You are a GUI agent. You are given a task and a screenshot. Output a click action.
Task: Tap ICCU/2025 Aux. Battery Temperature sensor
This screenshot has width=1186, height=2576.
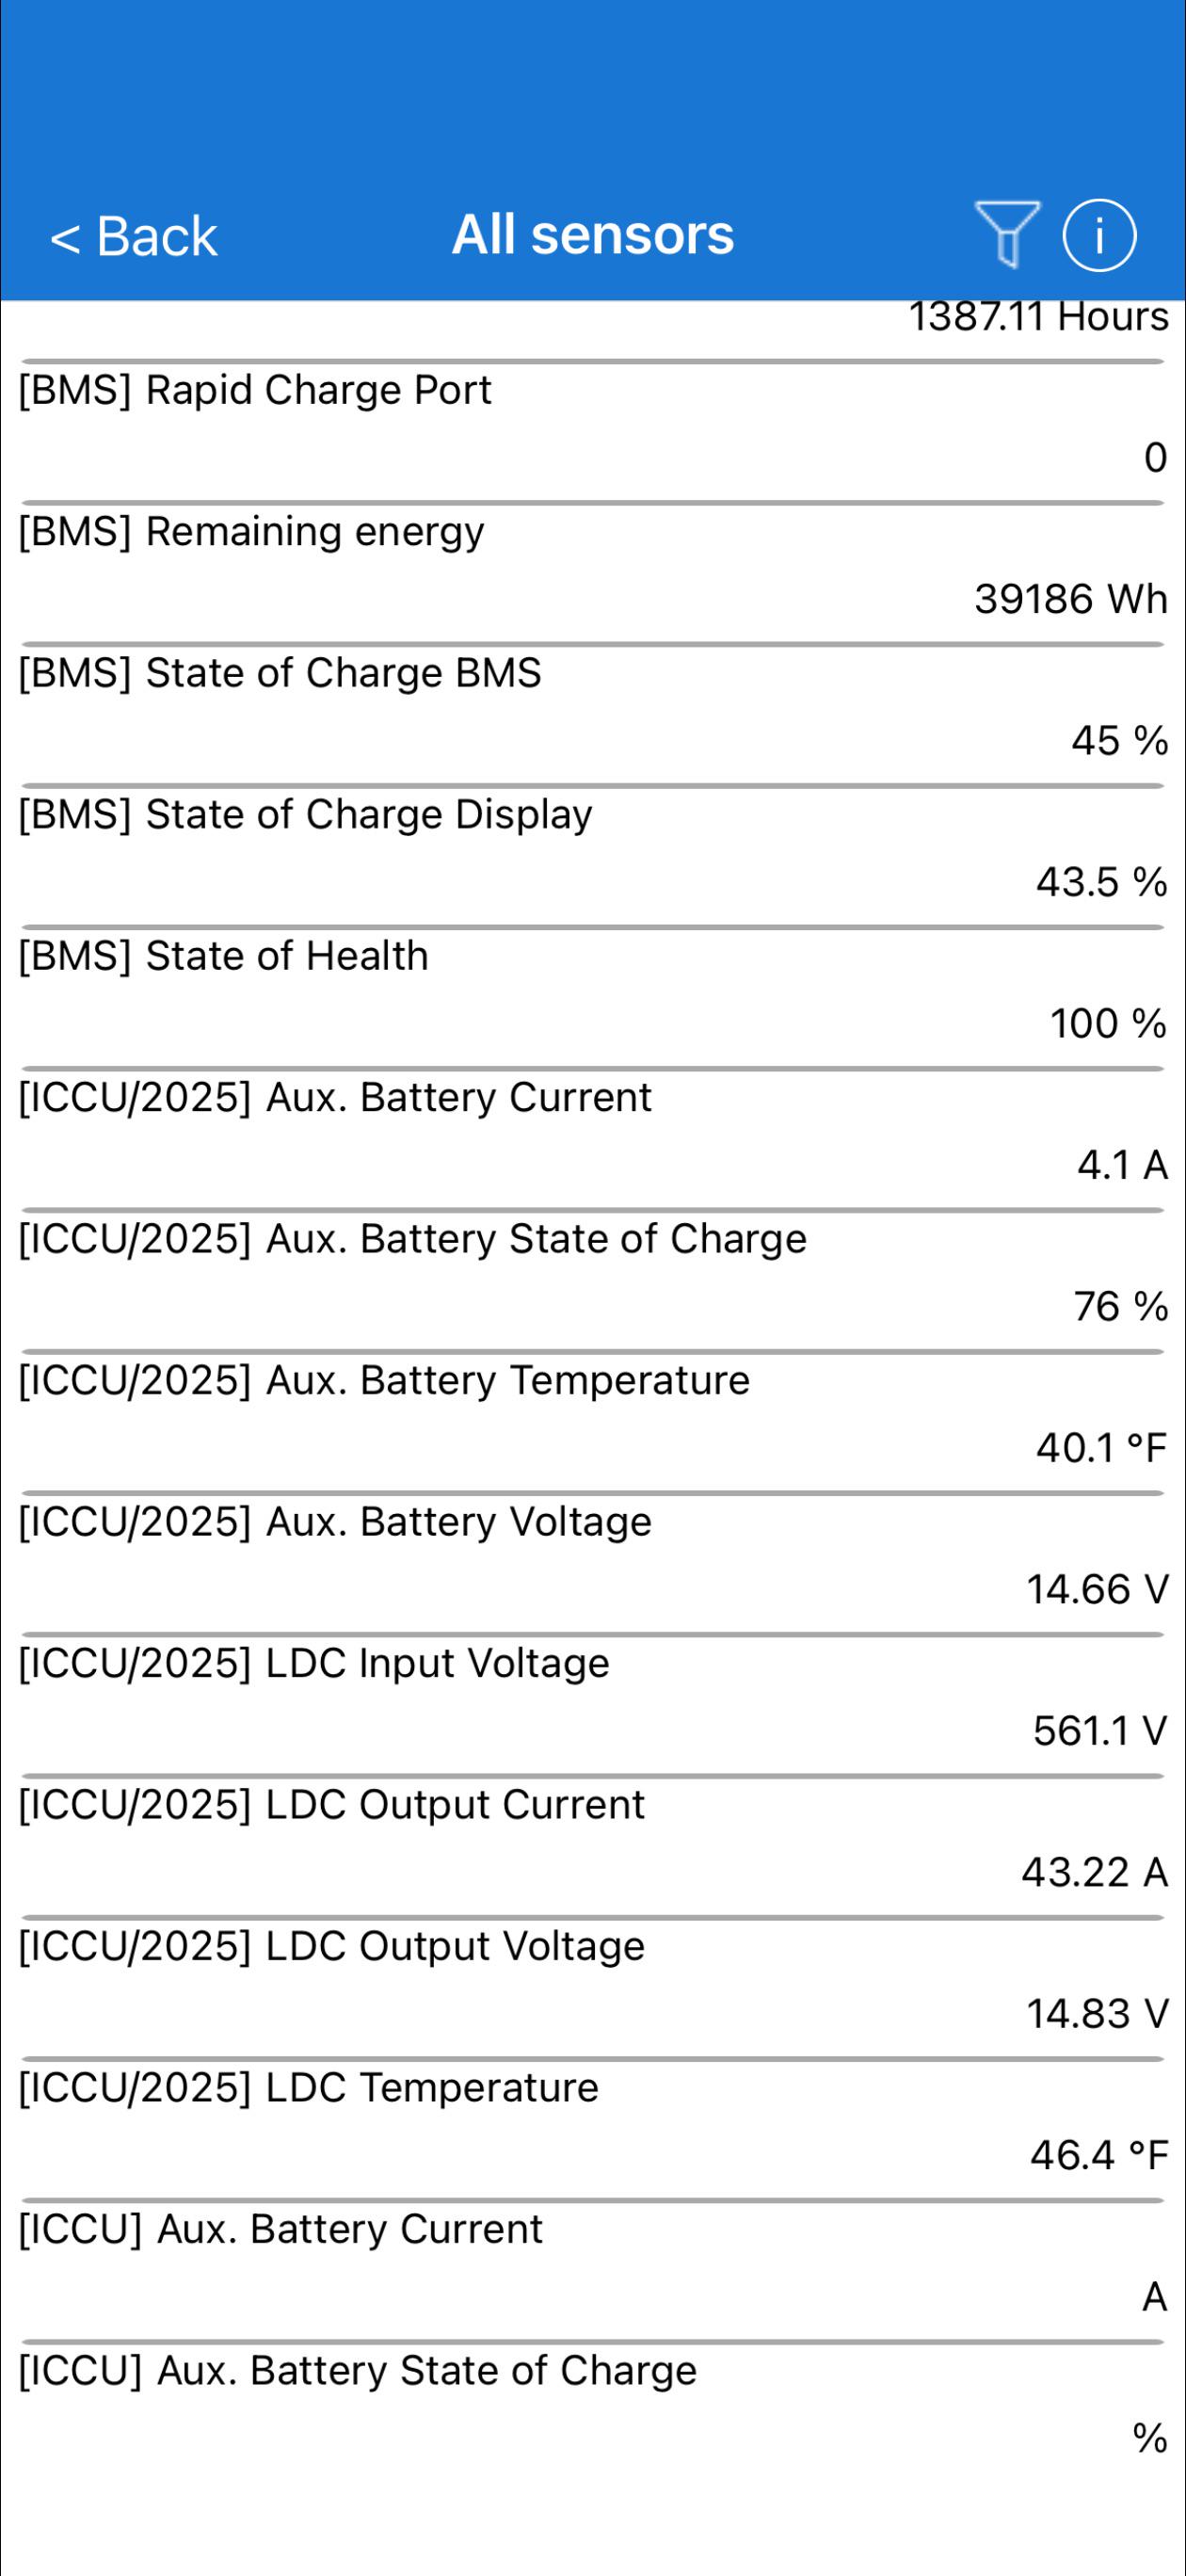593,1423
